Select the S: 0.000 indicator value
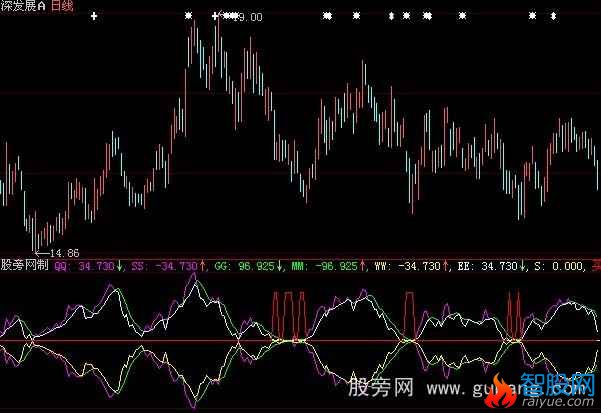 tap(558, 266)
